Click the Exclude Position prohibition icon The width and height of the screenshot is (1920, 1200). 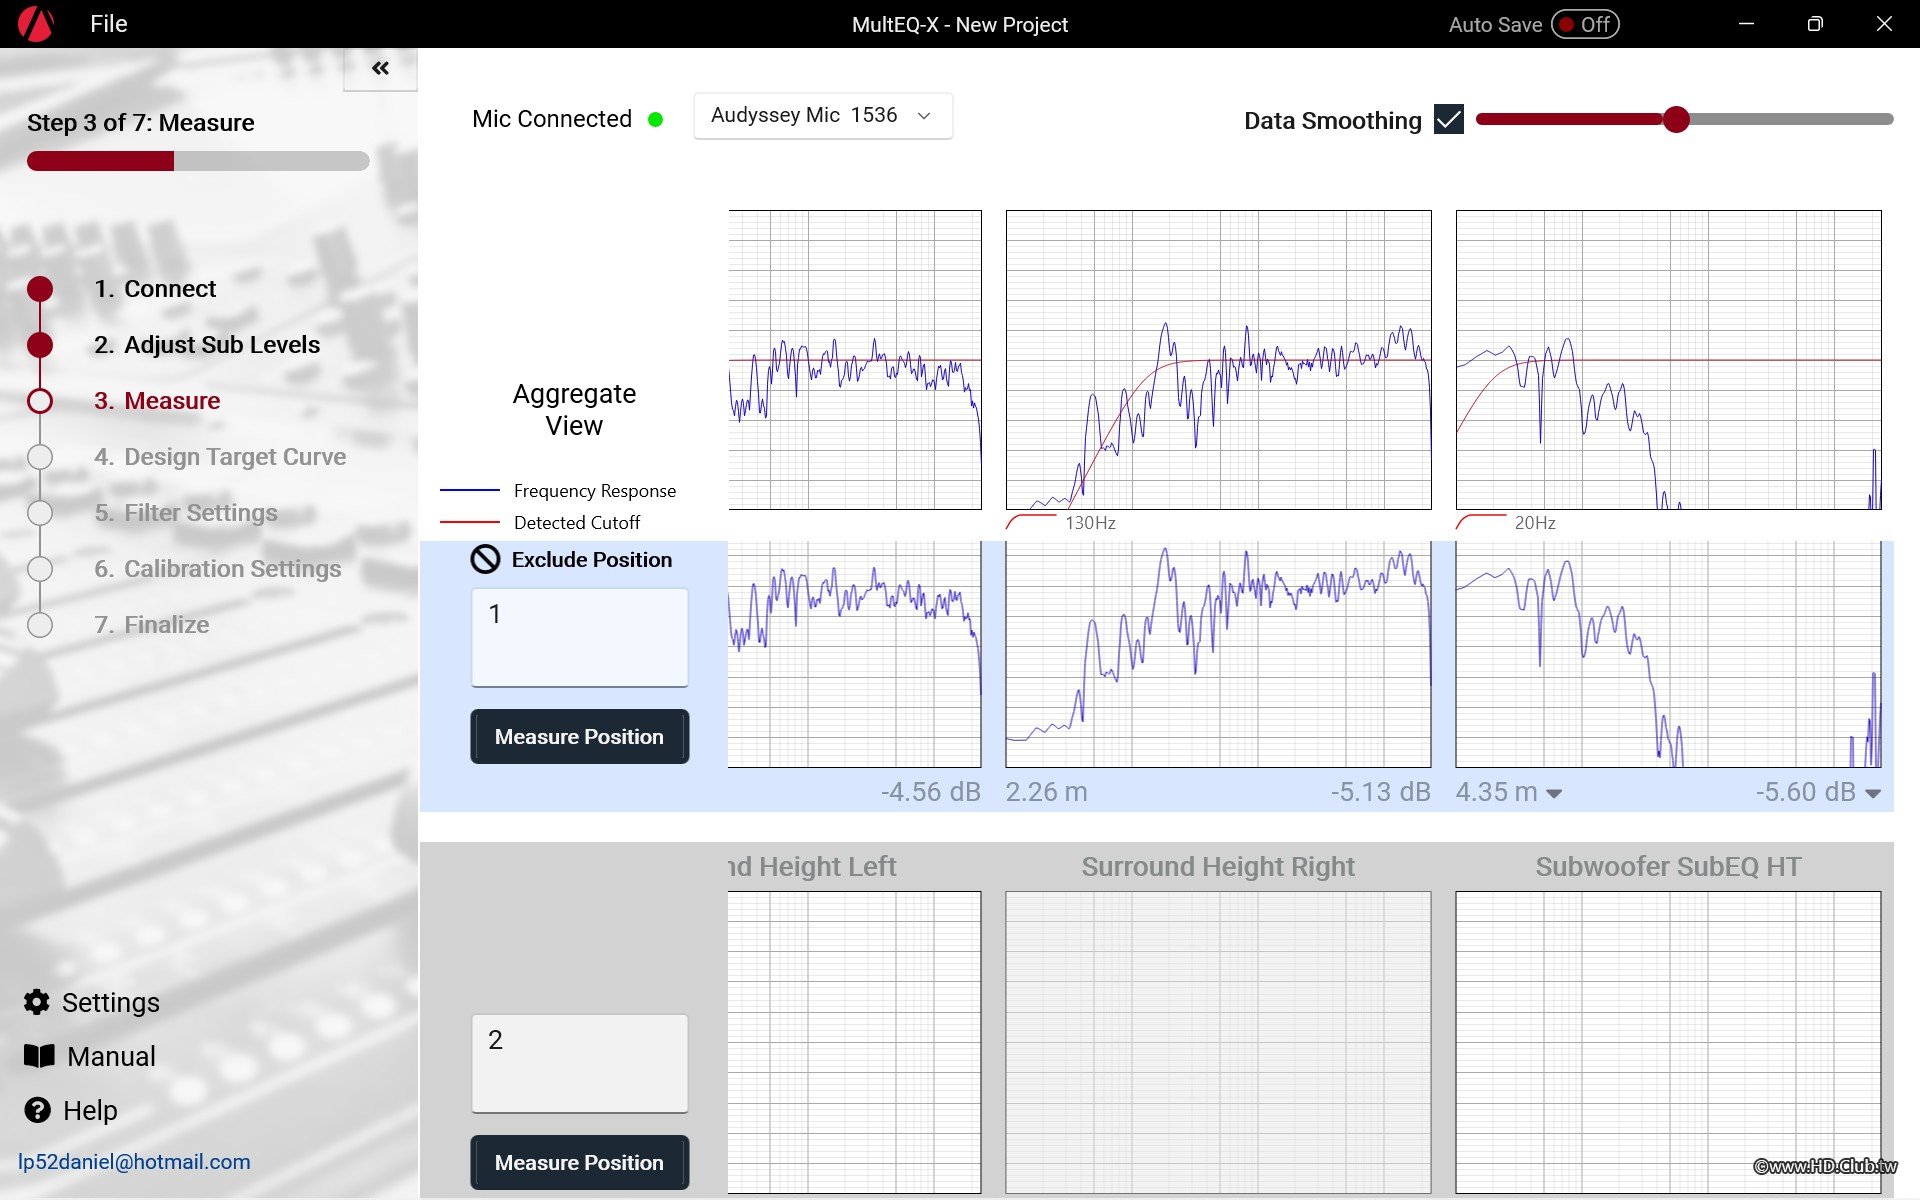pos(485,559)
